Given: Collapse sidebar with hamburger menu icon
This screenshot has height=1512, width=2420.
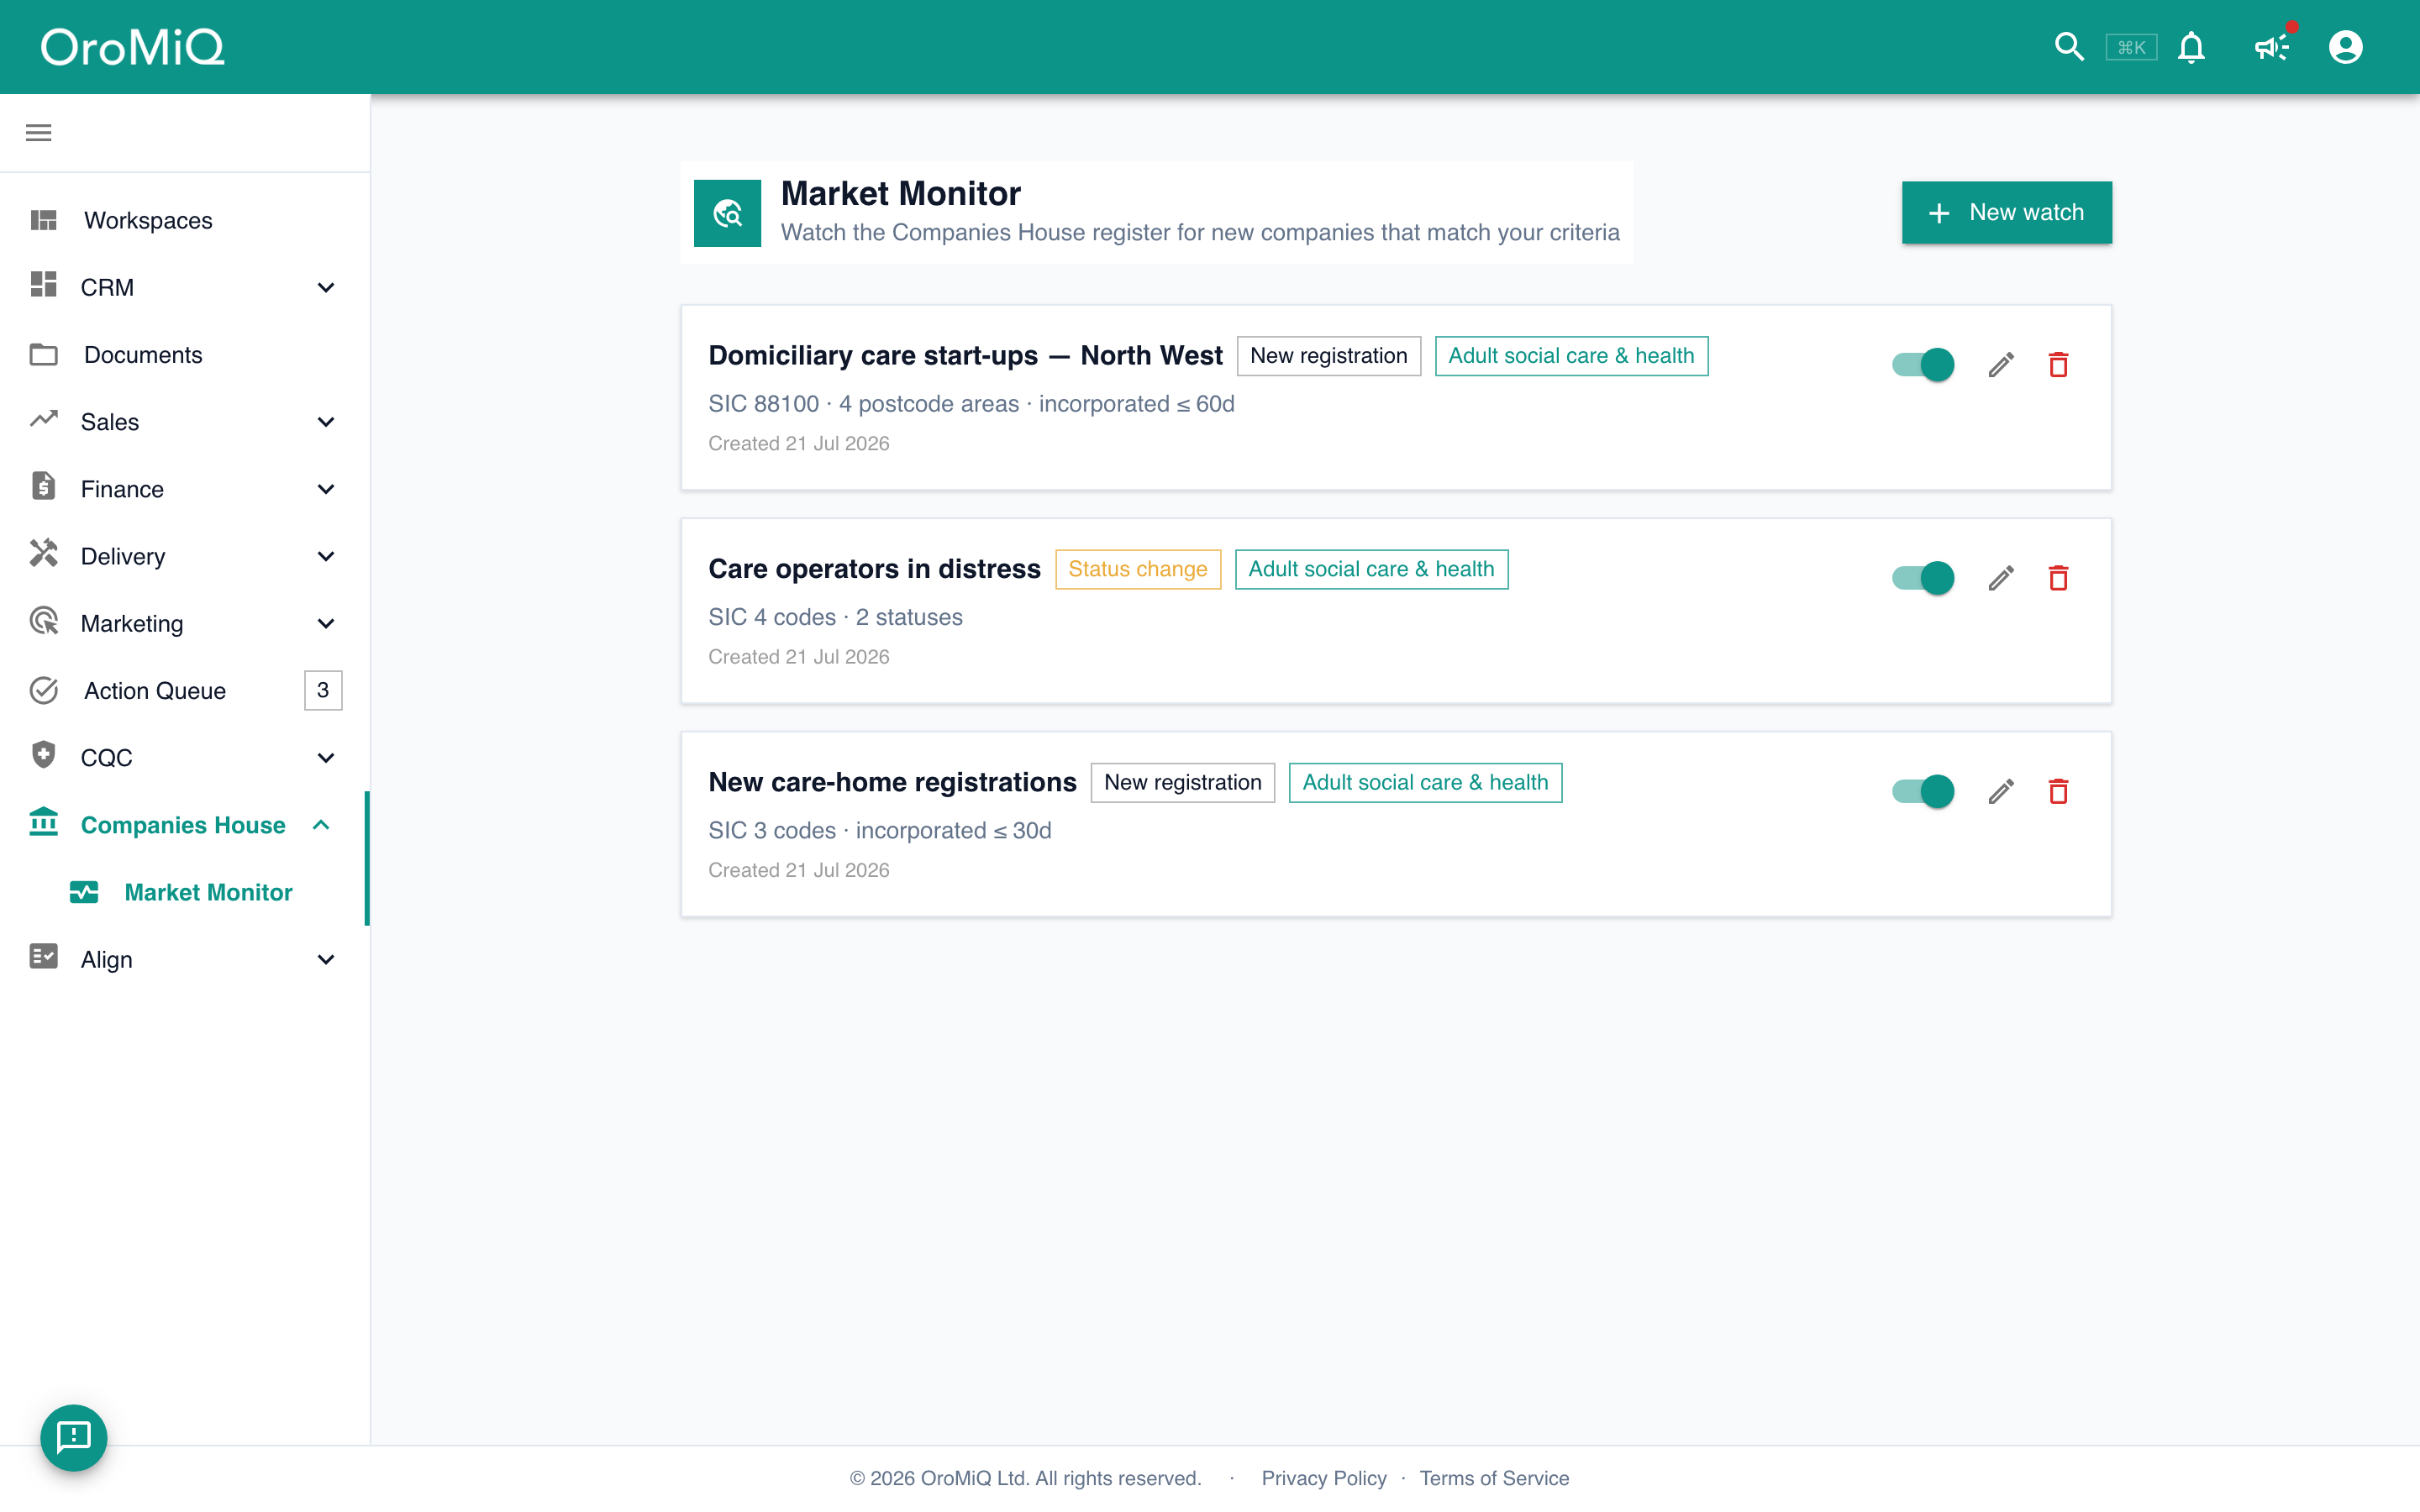Looking at the screenshot, I should point(39,133).
